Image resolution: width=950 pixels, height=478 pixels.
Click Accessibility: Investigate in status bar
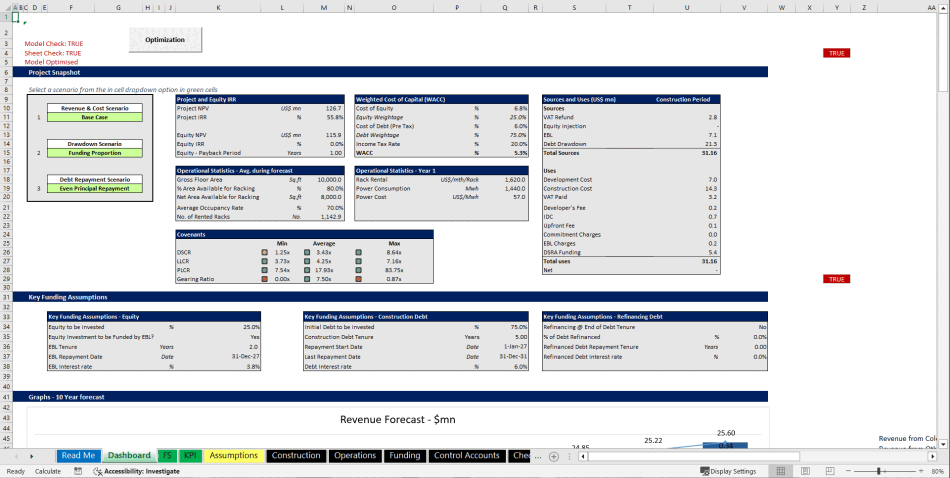135,471
